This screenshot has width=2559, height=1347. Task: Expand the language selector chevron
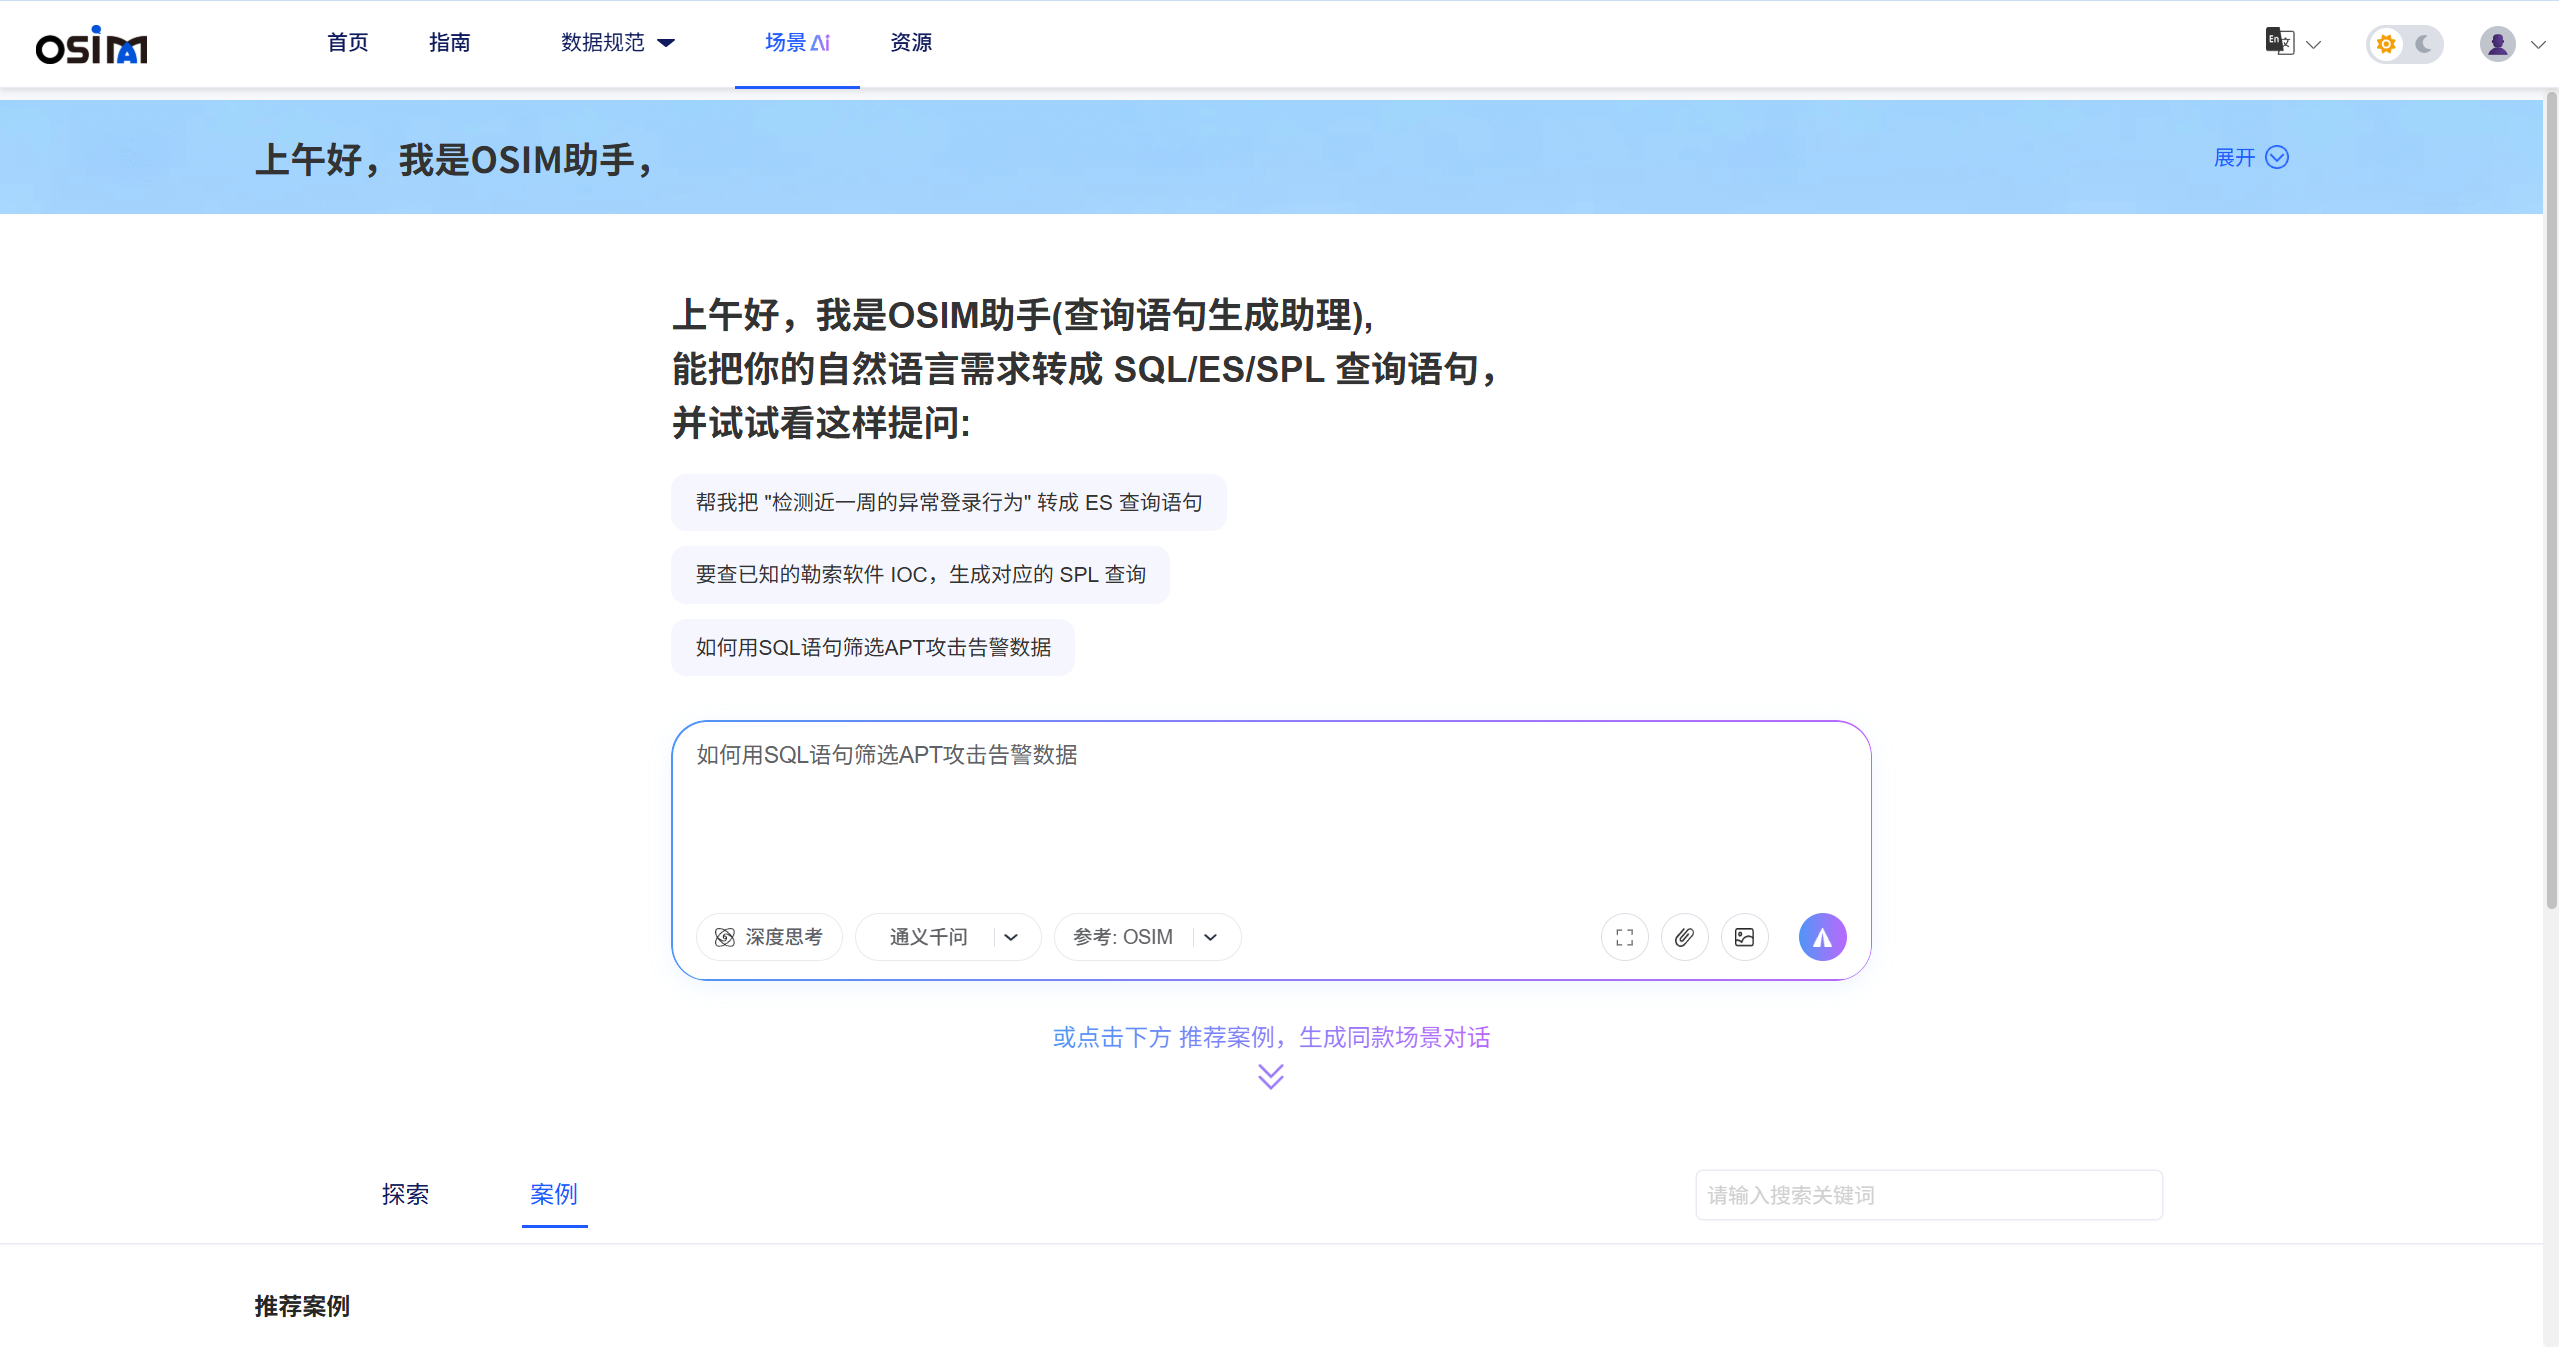click(2313, 44)
